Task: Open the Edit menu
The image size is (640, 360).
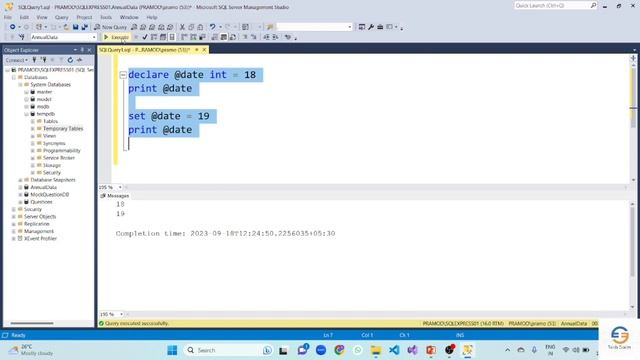Action: point(24,17)
